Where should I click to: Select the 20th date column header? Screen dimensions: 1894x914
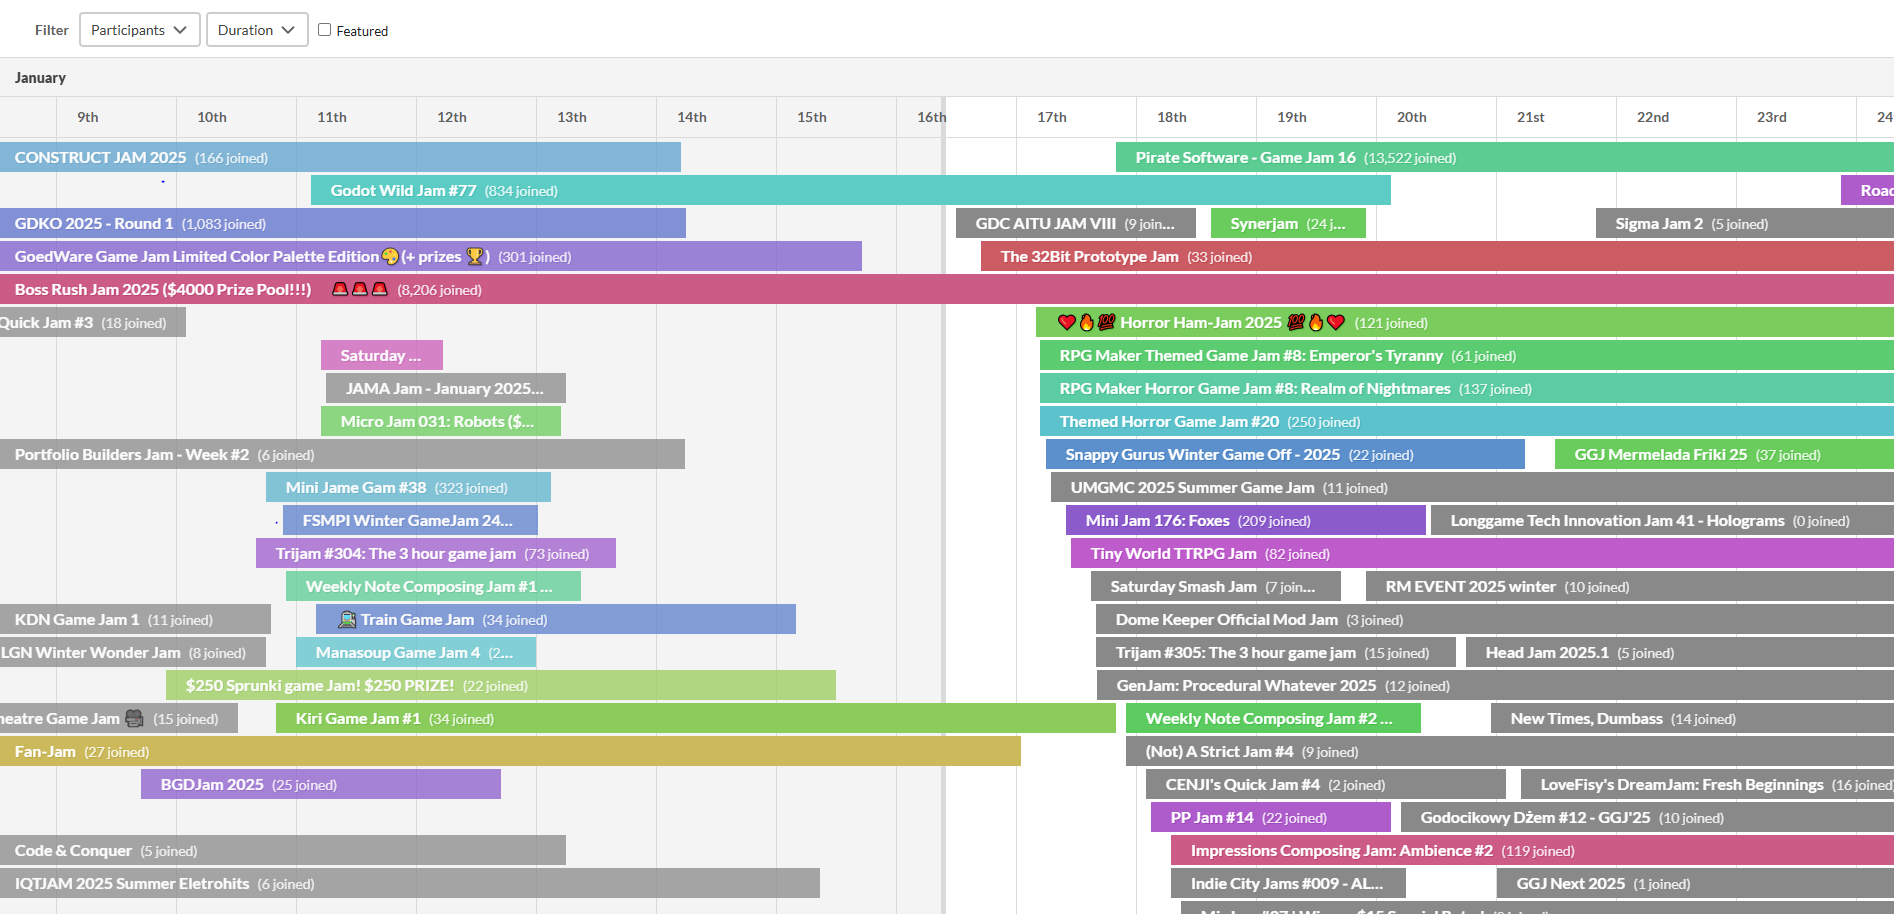[1412, 117]
